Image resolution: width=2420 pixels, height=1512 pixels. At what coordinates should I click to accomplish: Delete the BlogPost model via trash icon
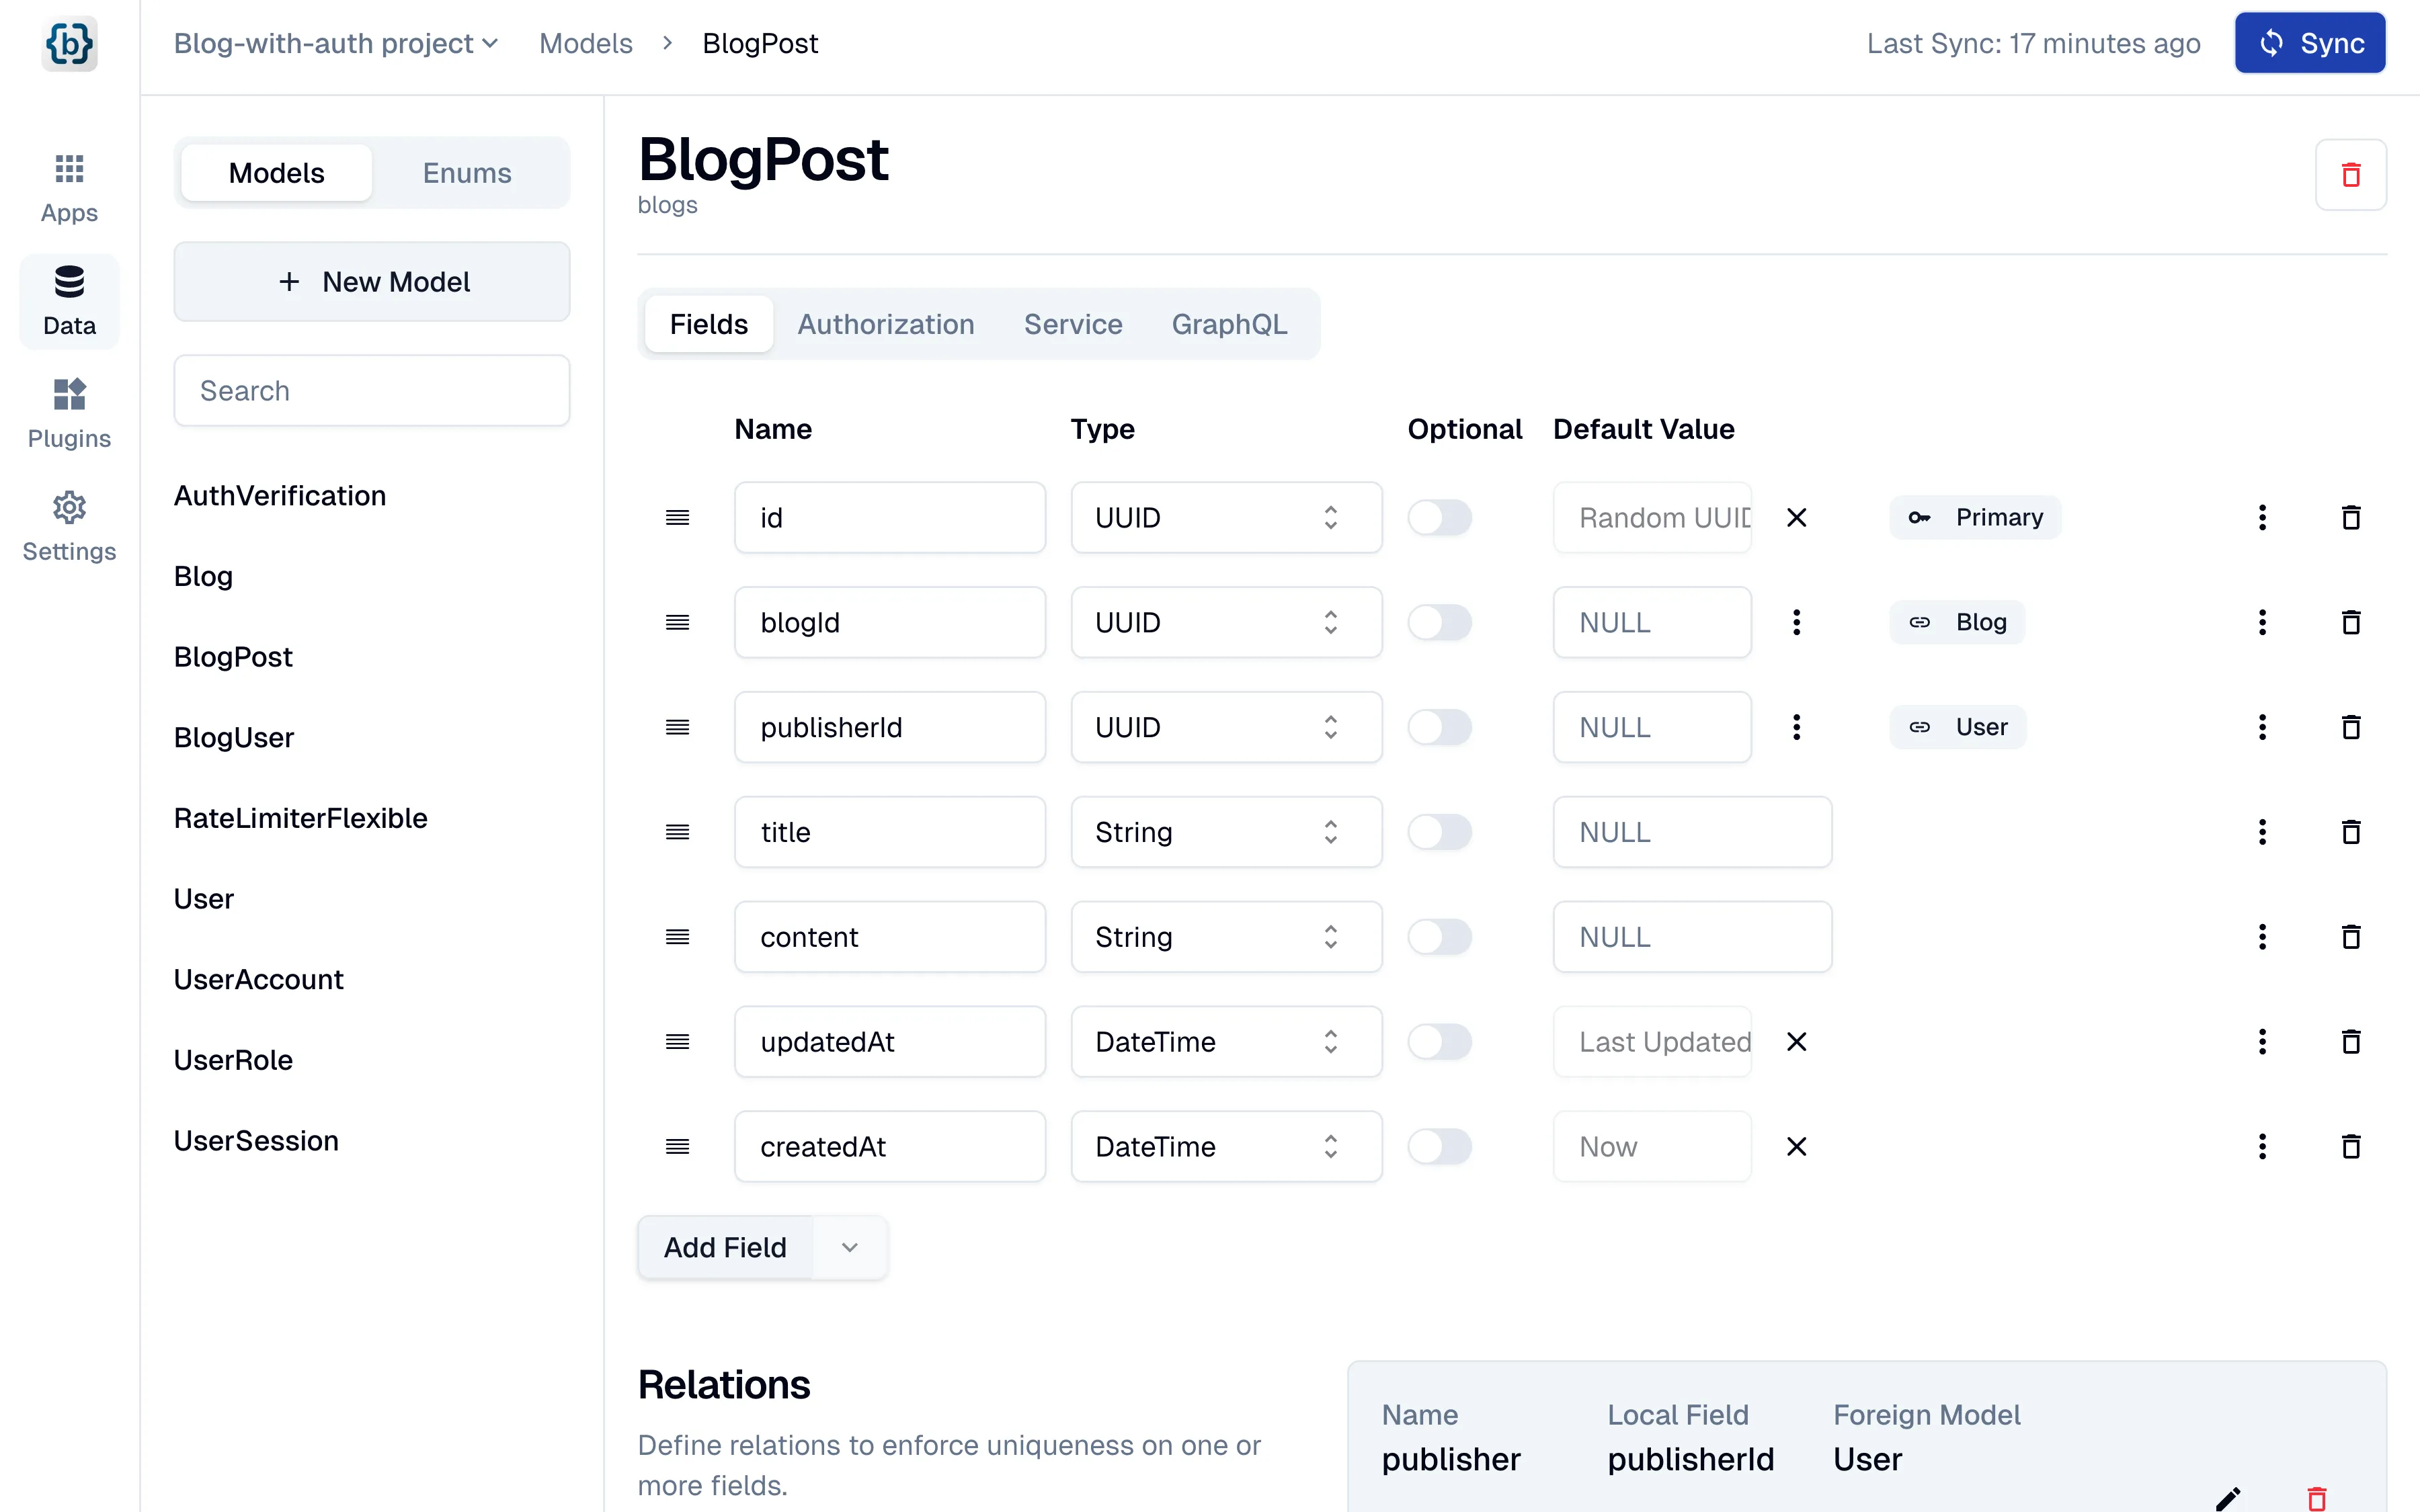[2352, 174]
